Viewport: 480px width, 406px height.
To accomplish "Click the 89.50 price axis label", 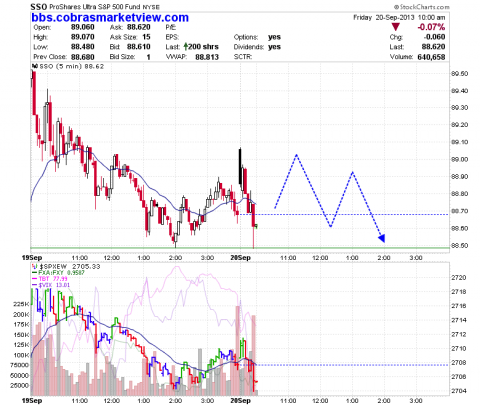I will point(459,74).
